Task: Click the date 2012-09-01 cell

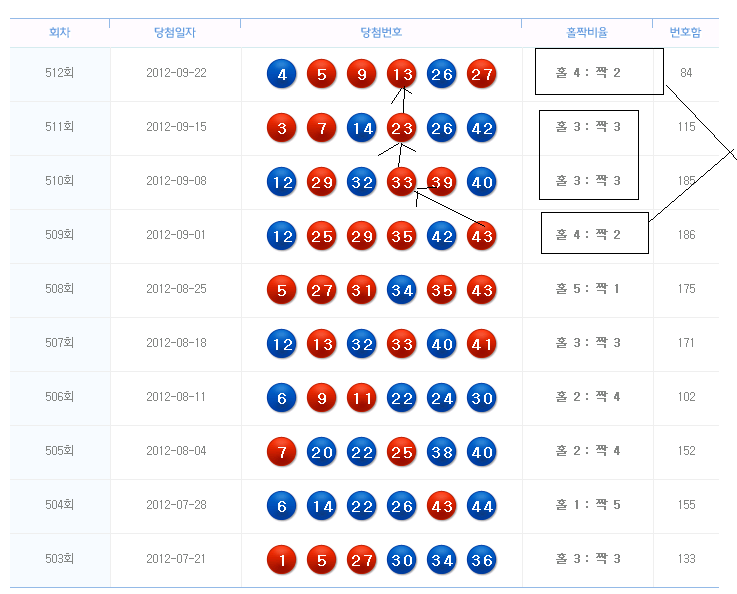Action: pos(176,235)
